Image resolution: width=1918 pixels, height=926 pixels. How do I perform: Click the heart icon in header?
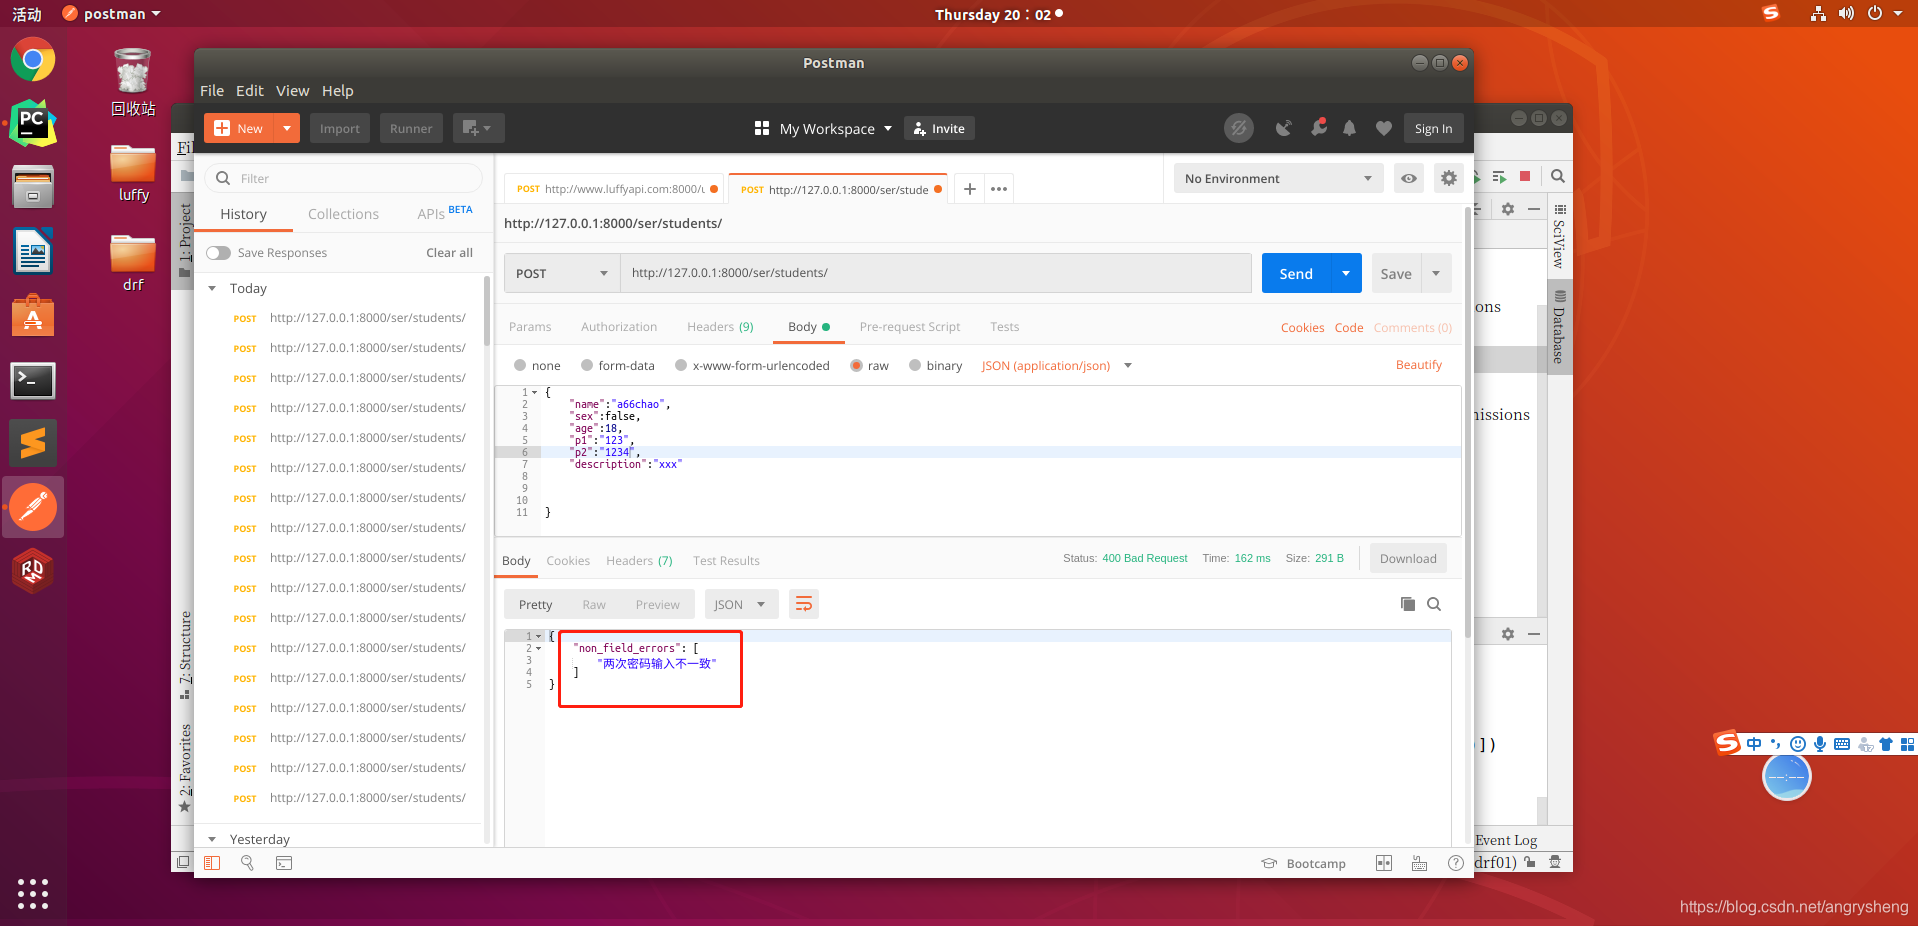tap(1384, 128)
